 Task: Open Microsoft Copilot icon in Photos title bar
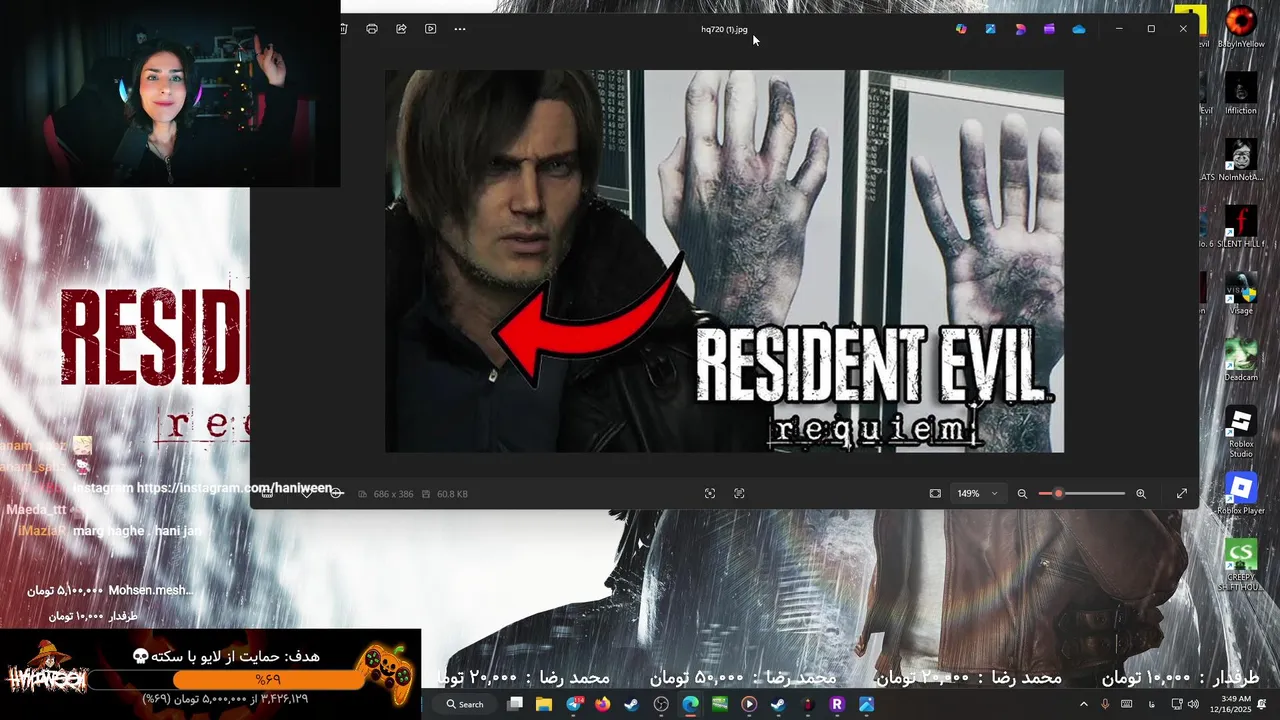(x=961, y=29)
